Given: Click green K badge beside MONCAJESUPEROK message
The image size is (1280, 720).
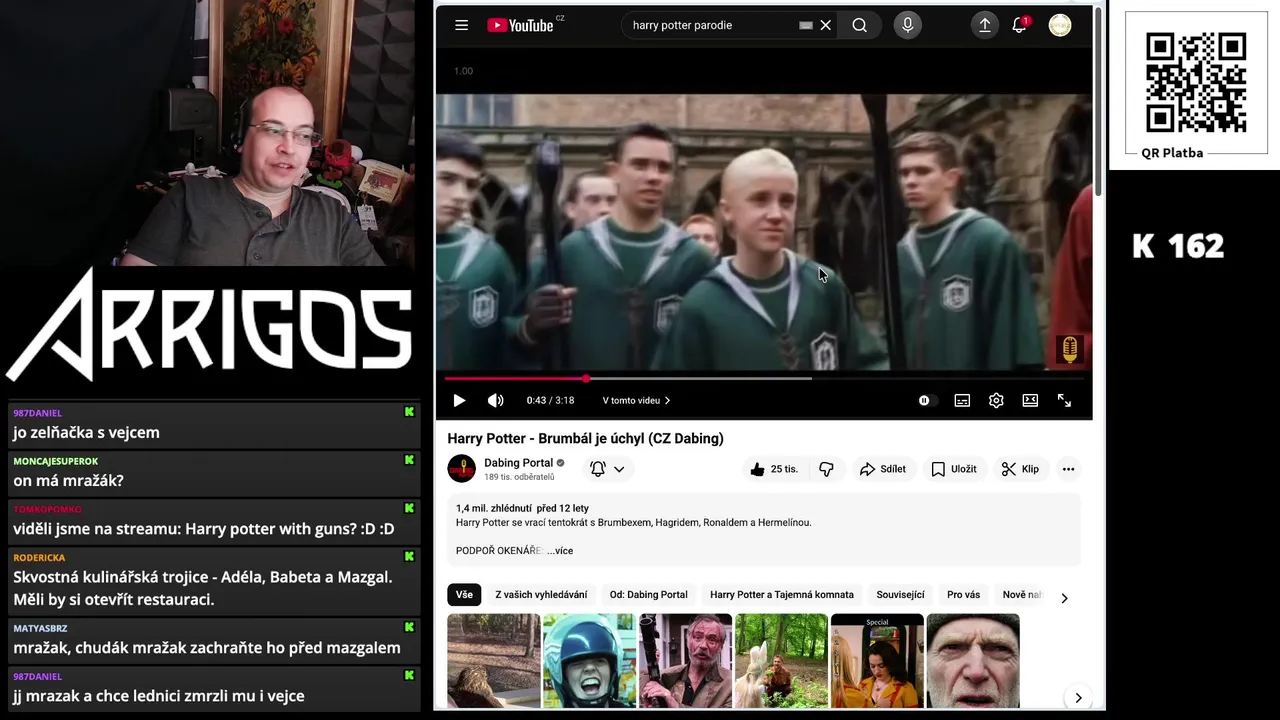Looking at the screenshot, I should tap(409, 460).
